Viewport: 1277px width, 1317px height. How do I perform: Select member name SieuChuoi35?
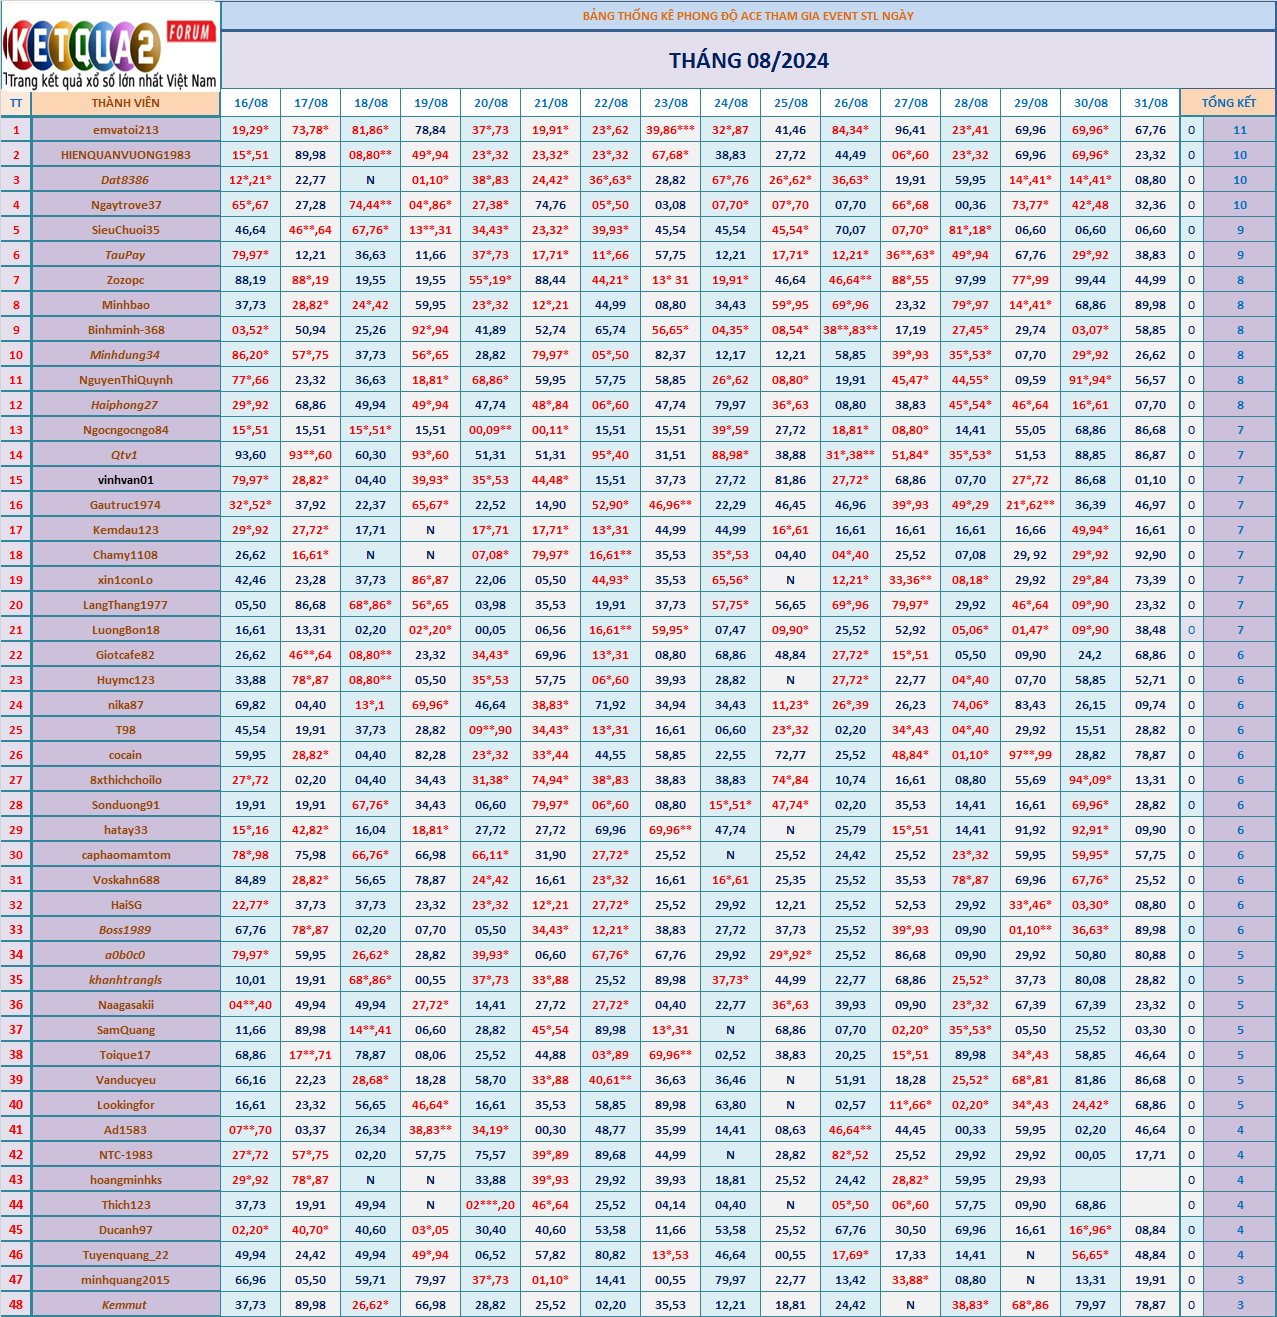click(x=126, y=230)
